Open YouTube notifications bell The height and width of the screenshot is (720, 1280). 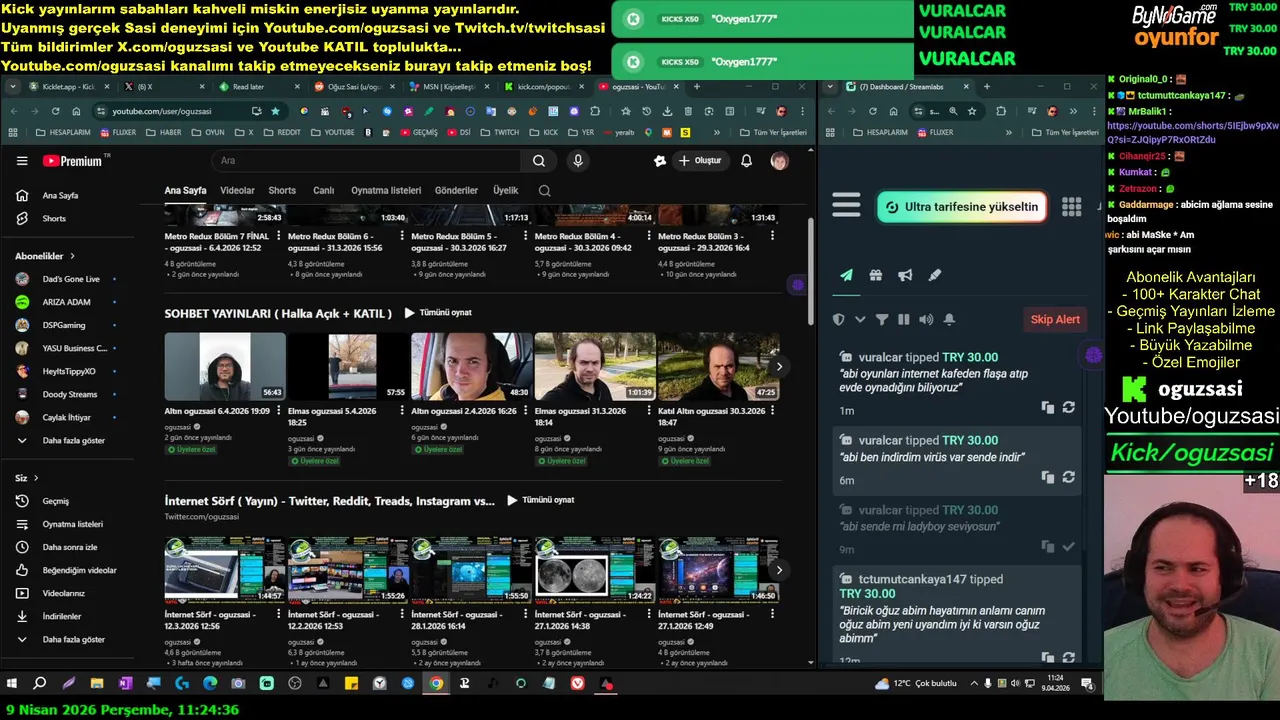746,160
